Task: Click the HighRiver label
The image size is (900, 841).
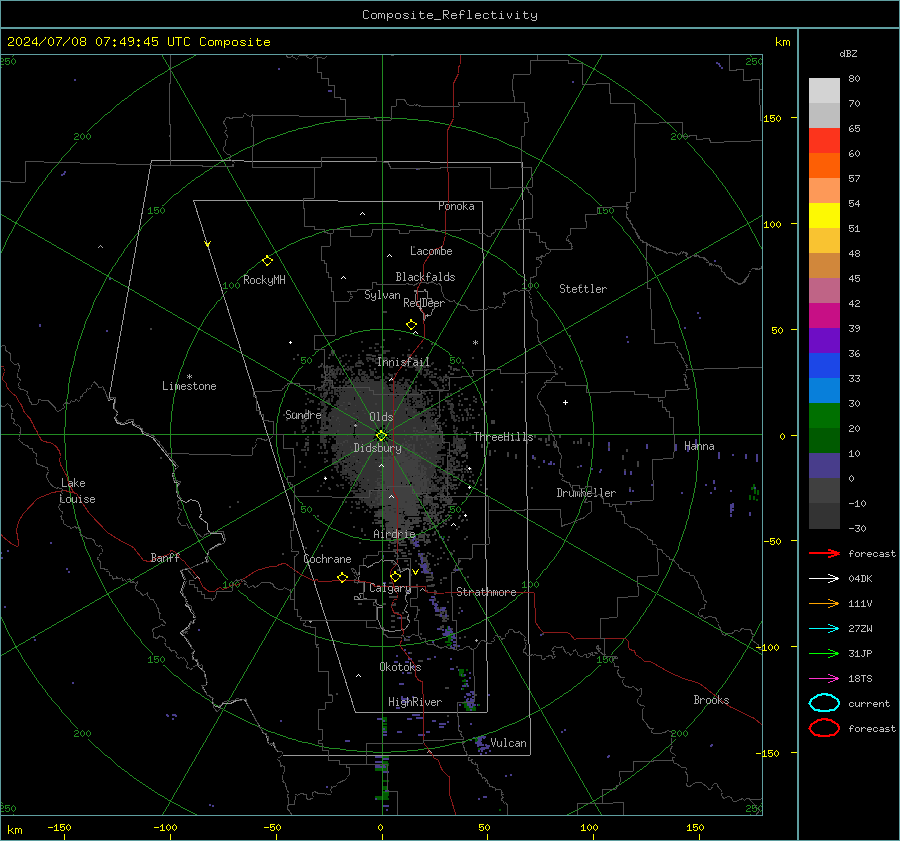Action: [415, 702]
